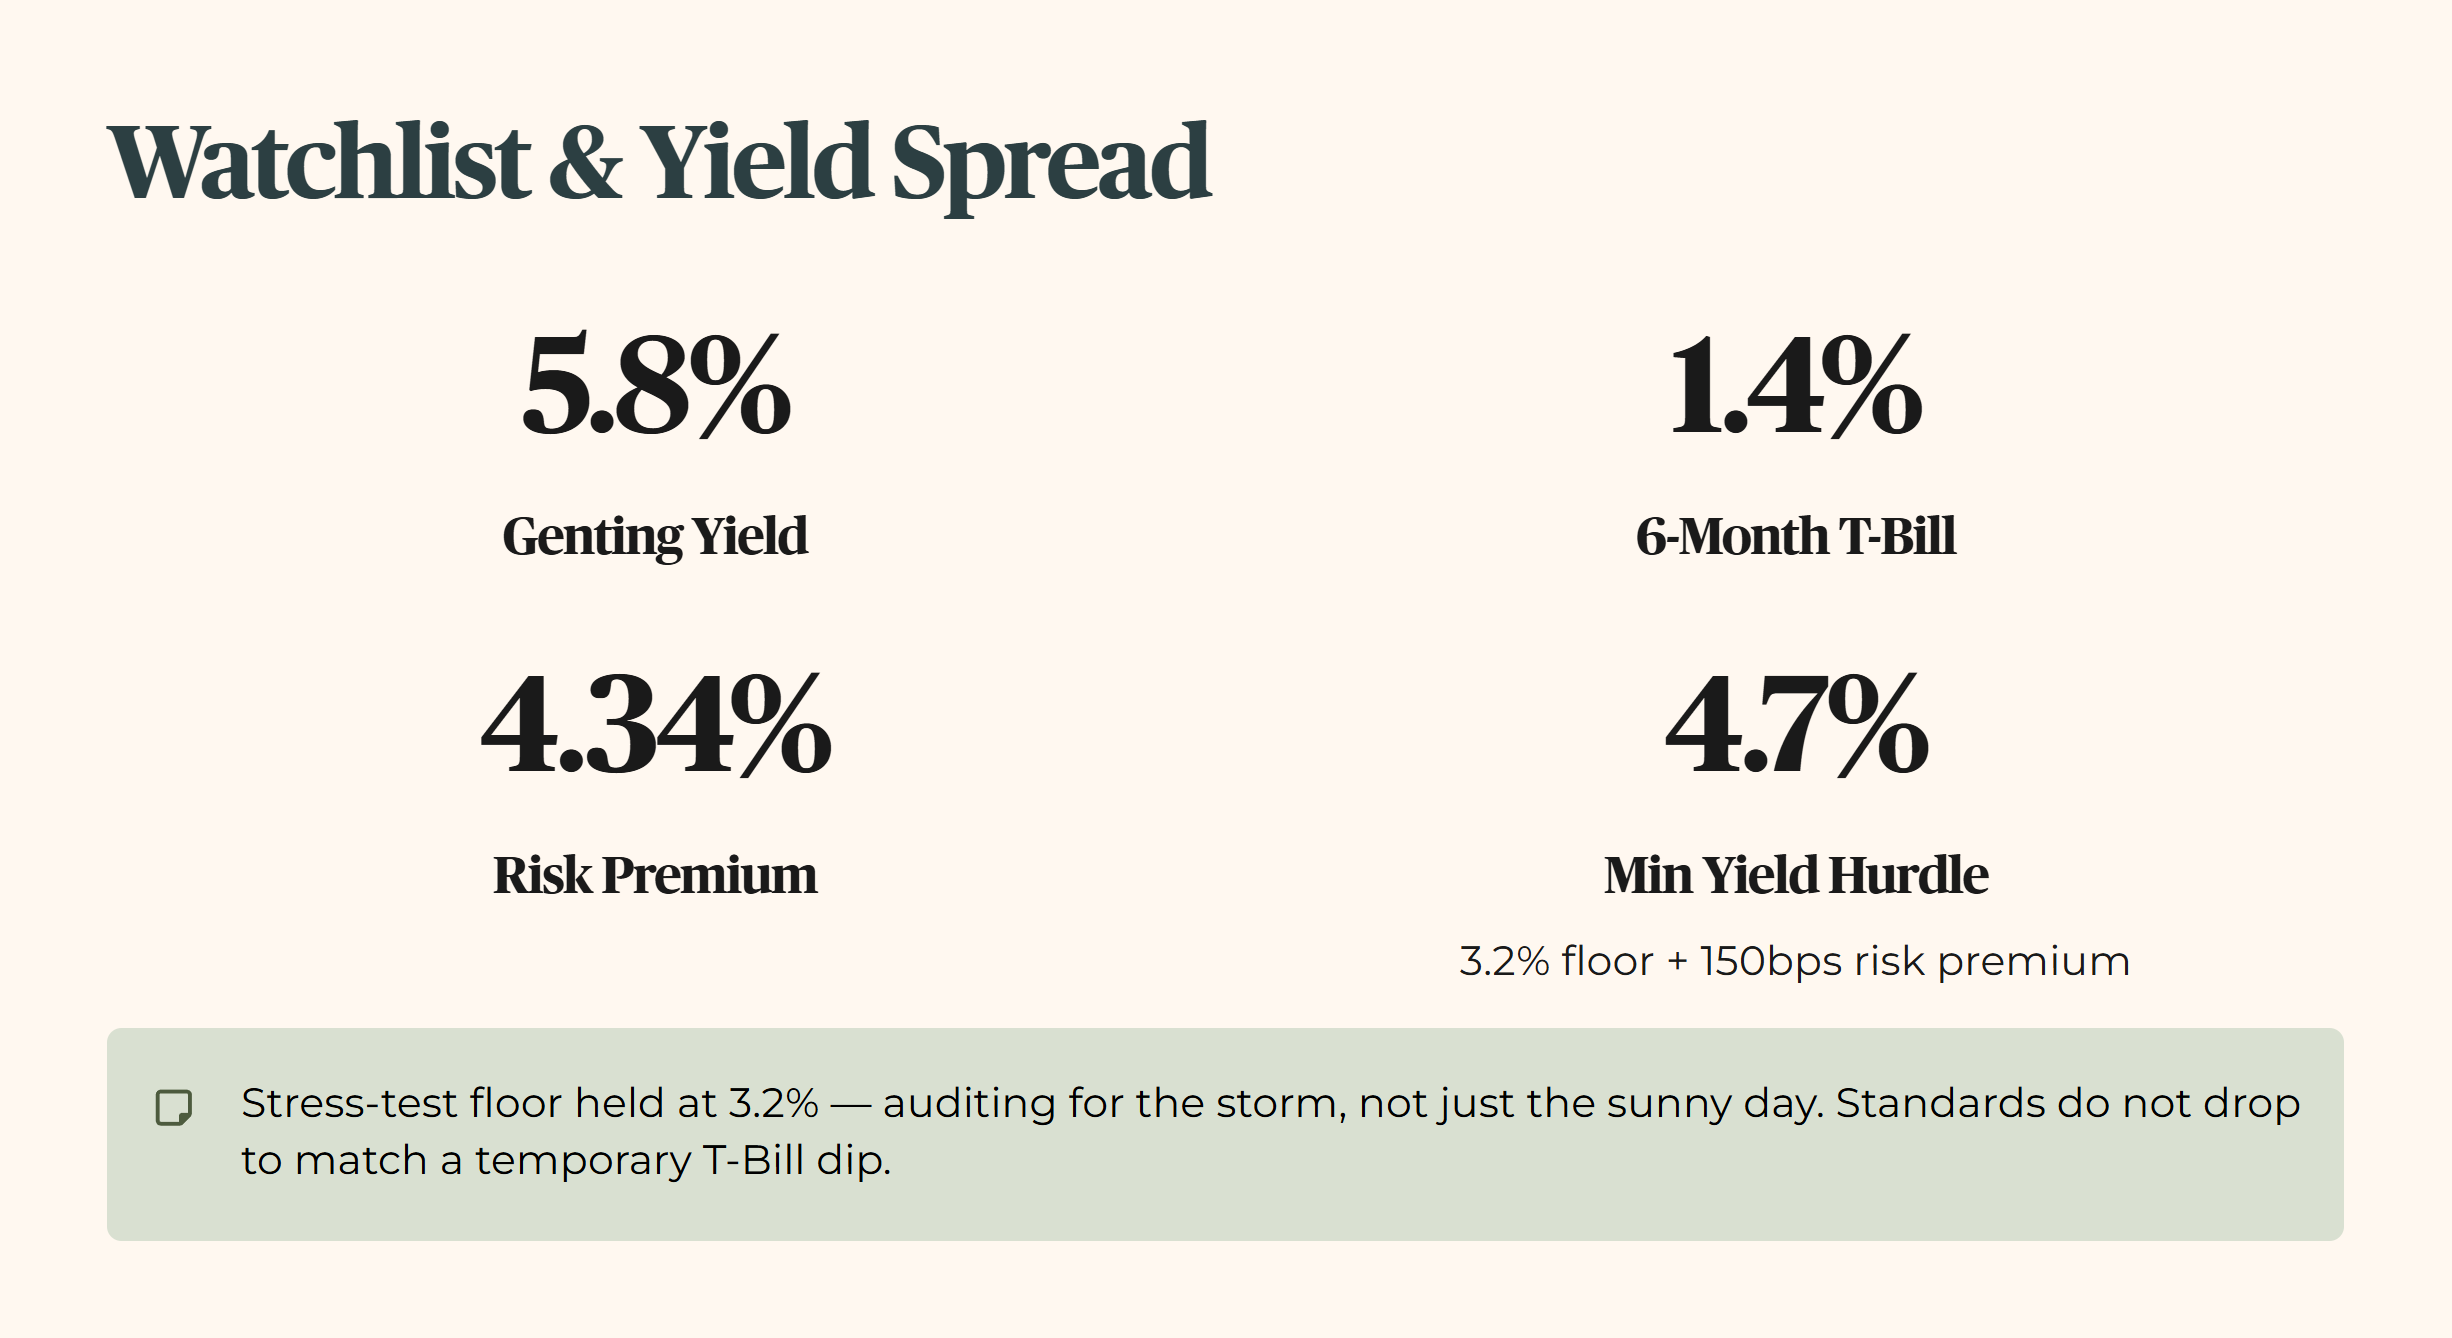
Task: Click the word Yield in the heading
Action: tap(757, 161)
